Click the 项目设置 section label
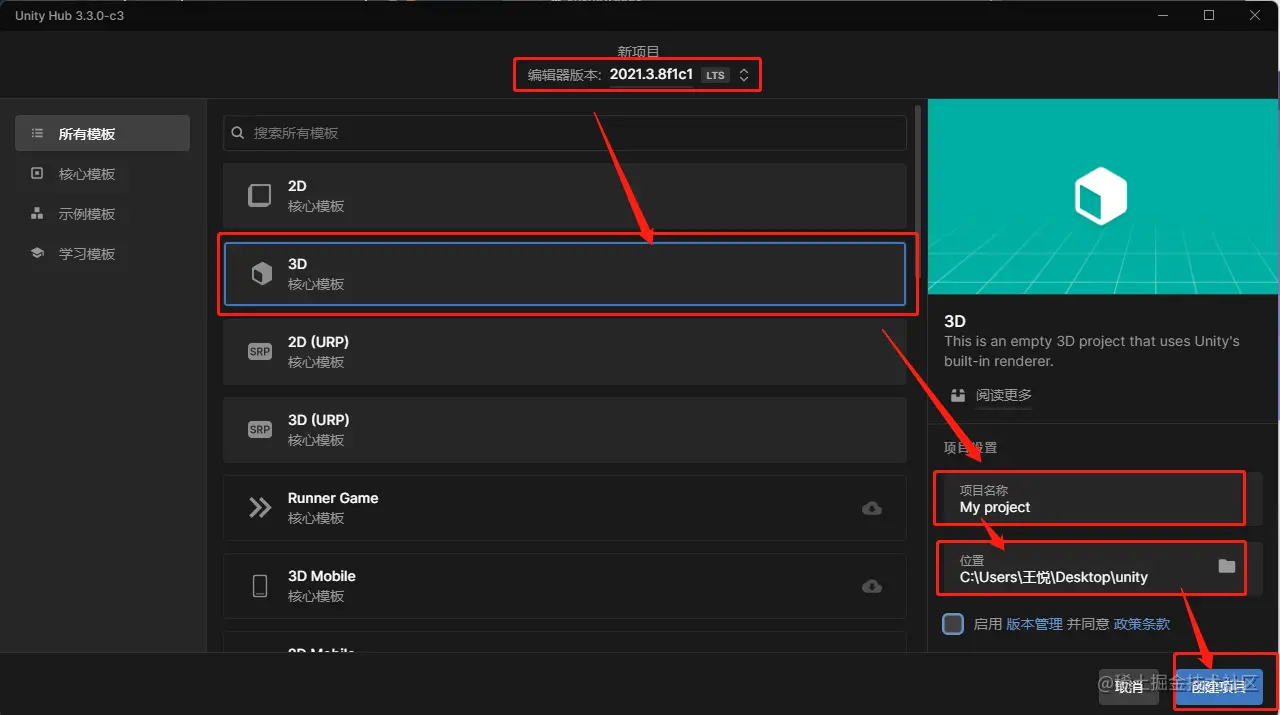This screenshot has height=715, width=1280. point(970,447)
